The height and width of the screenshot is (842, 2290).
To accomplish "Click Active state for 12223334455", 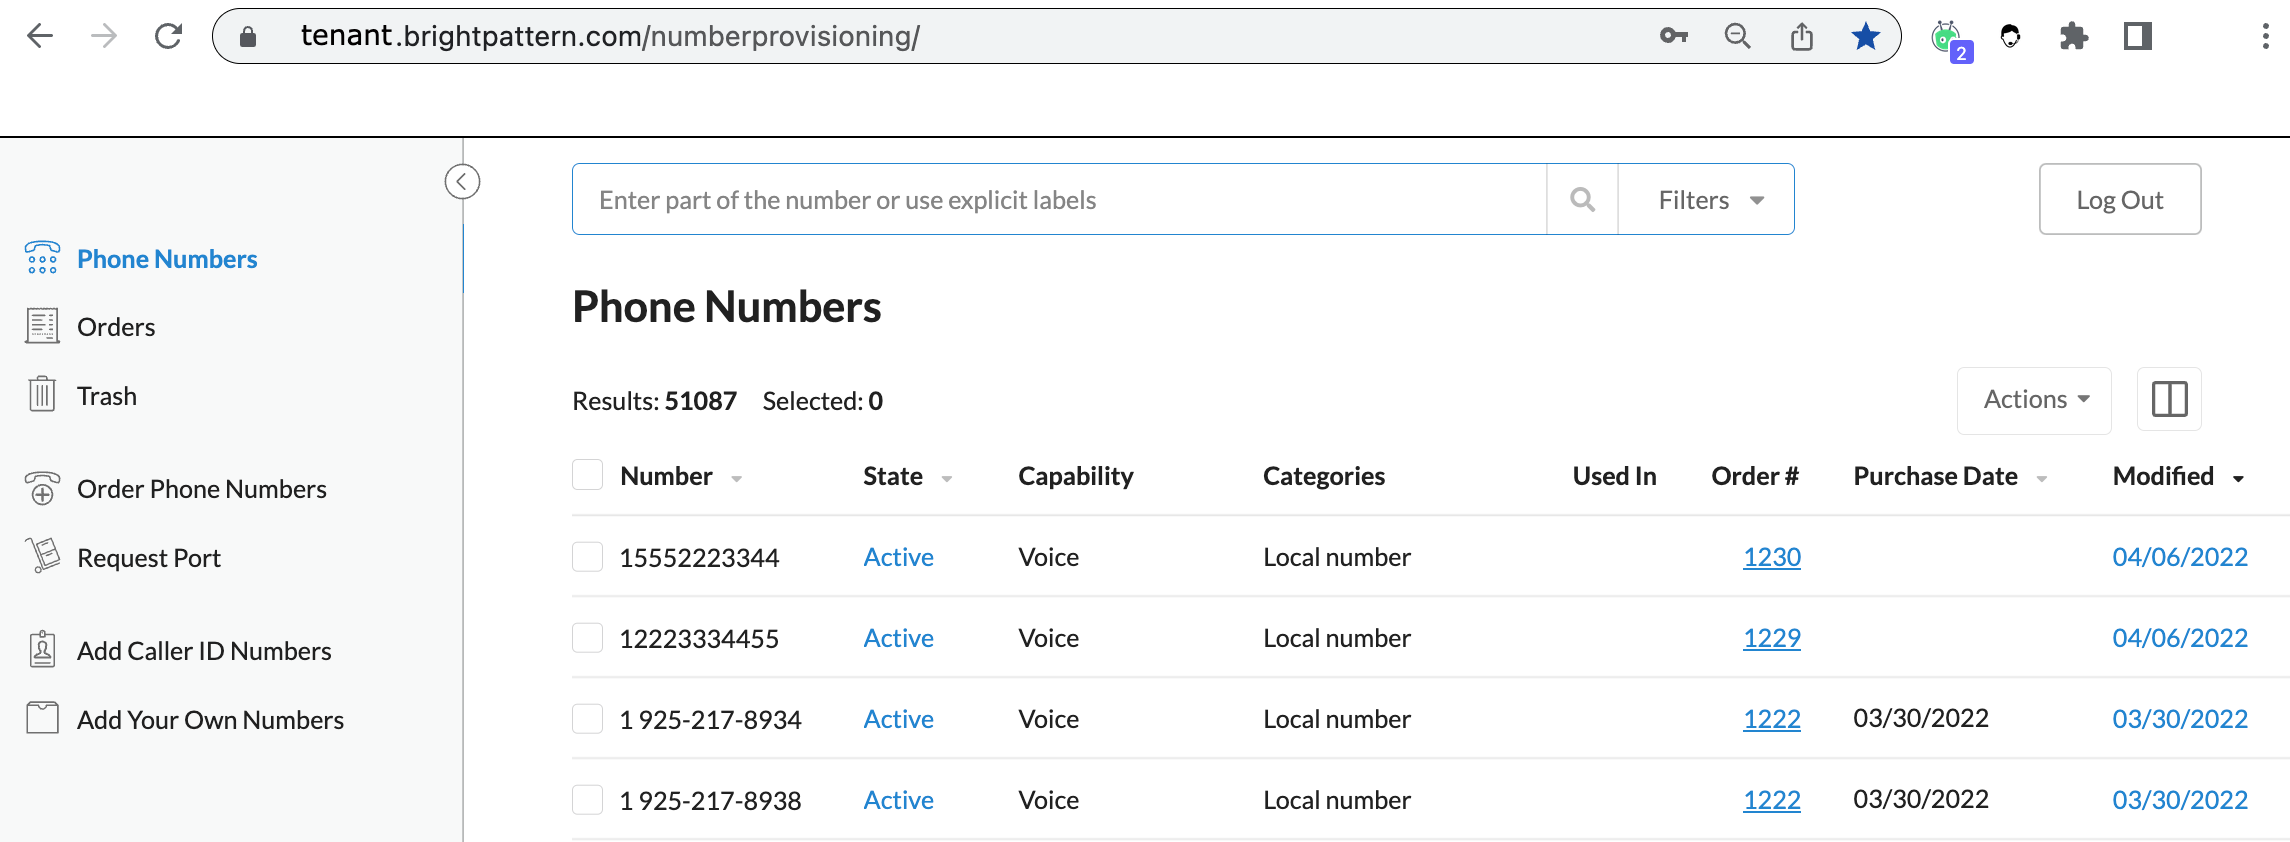I will (x=898, y=638).
